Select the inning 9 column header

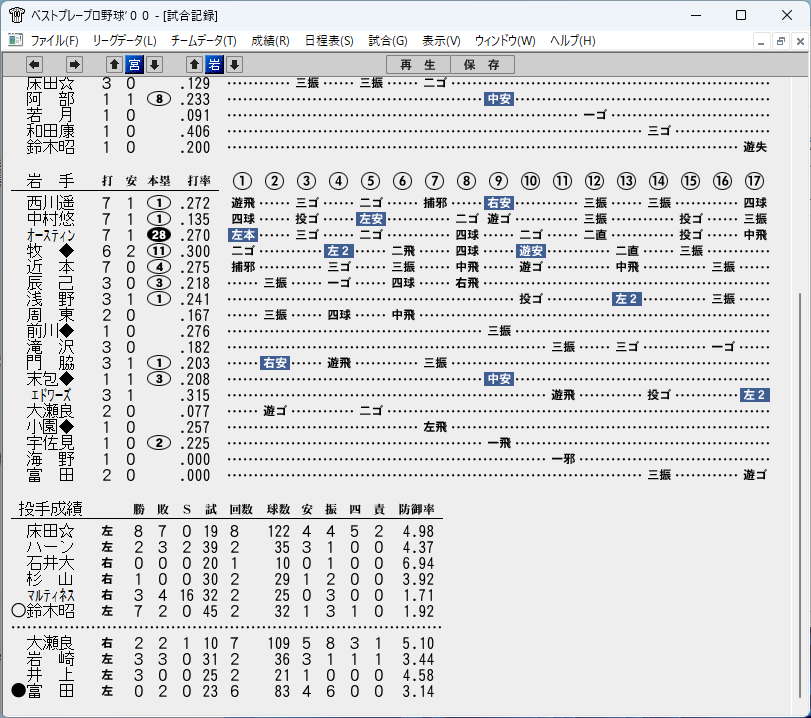click(x=498, y=181)
